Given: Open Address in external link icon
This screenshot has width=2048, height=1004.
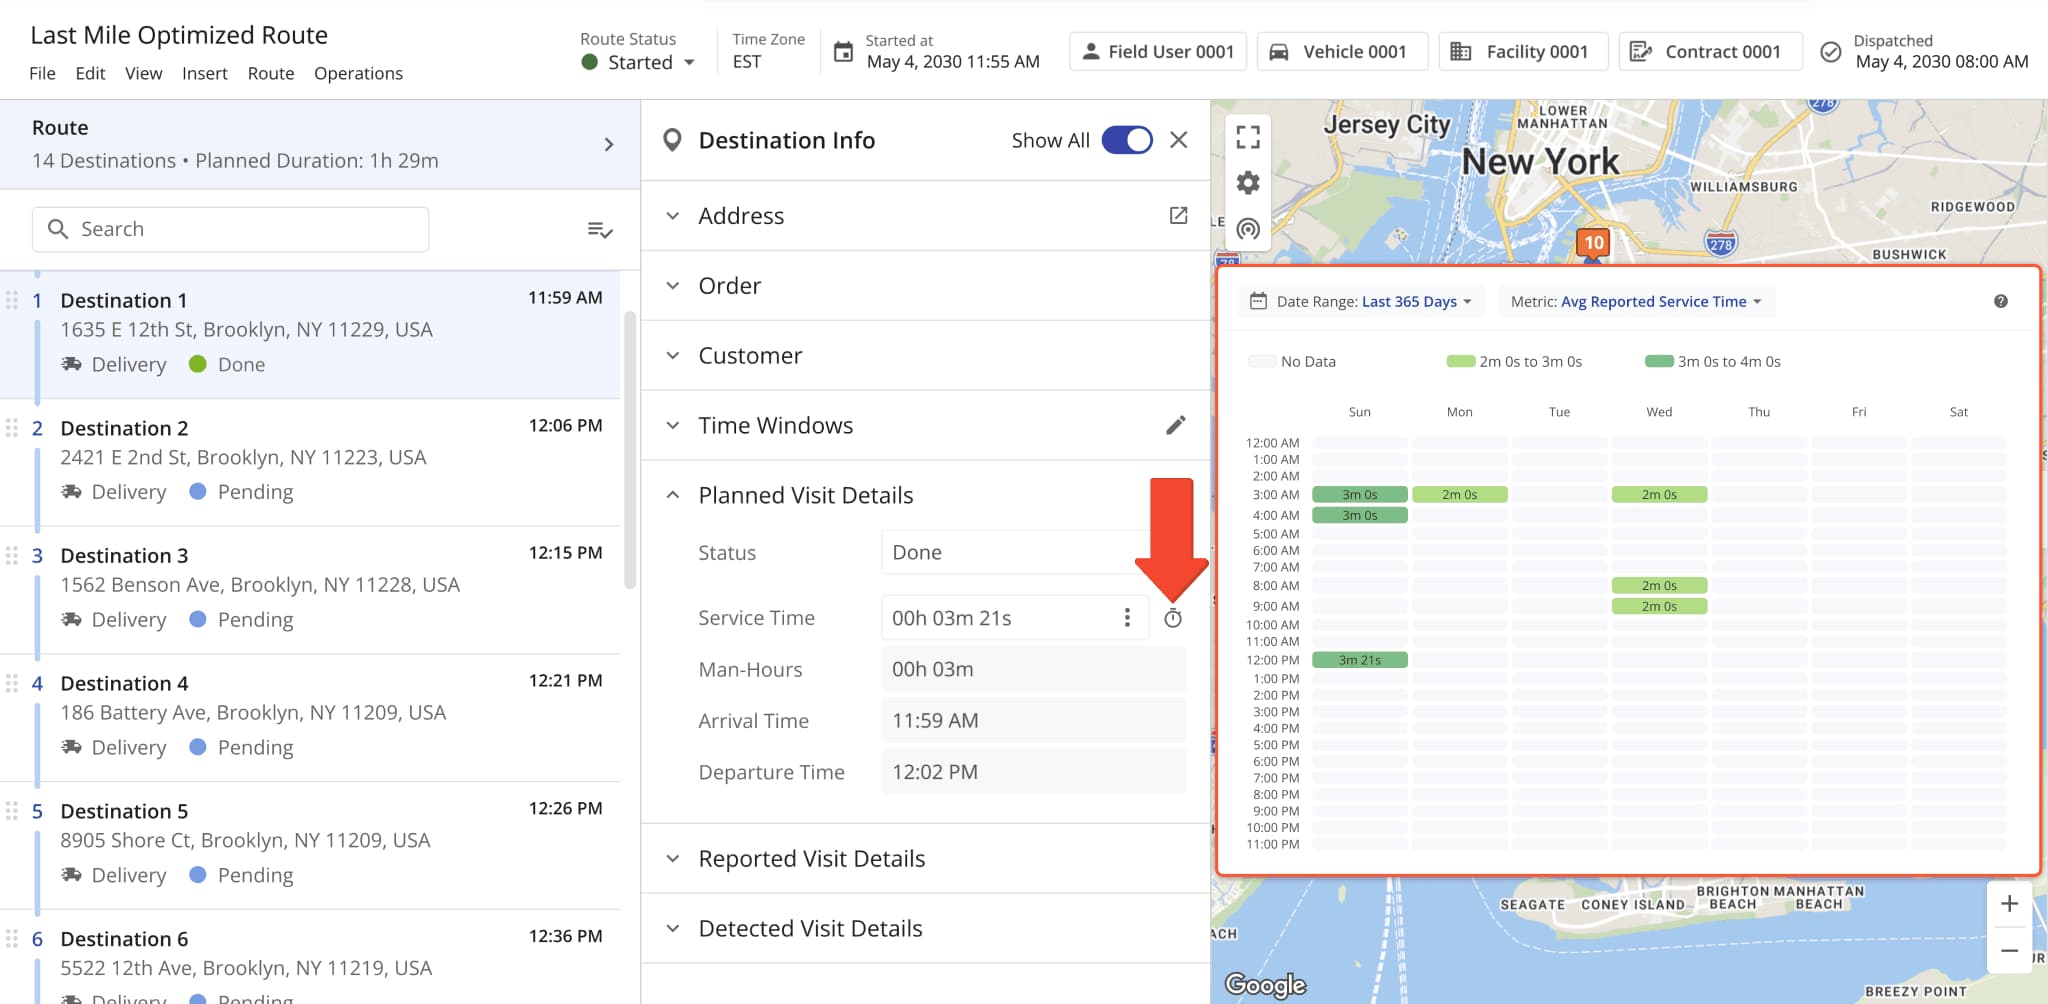Looking at the screenshot, I should (1178, 216).
